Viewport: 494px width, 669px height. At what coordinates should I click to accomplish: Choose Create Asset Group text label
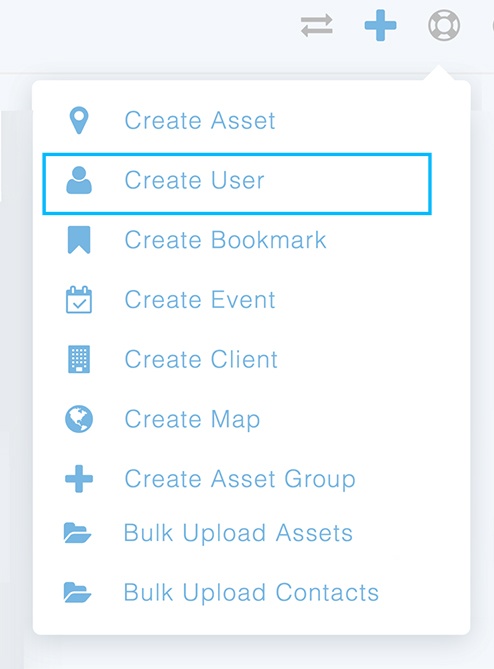coord(240,480)
